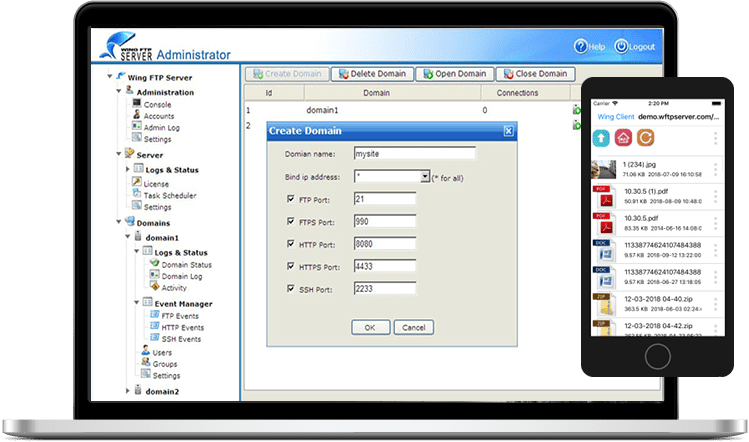The image size is (749, 442).
Task: Click the HTTPS Port field showing 4433
Action: click(x=385, y=266)
